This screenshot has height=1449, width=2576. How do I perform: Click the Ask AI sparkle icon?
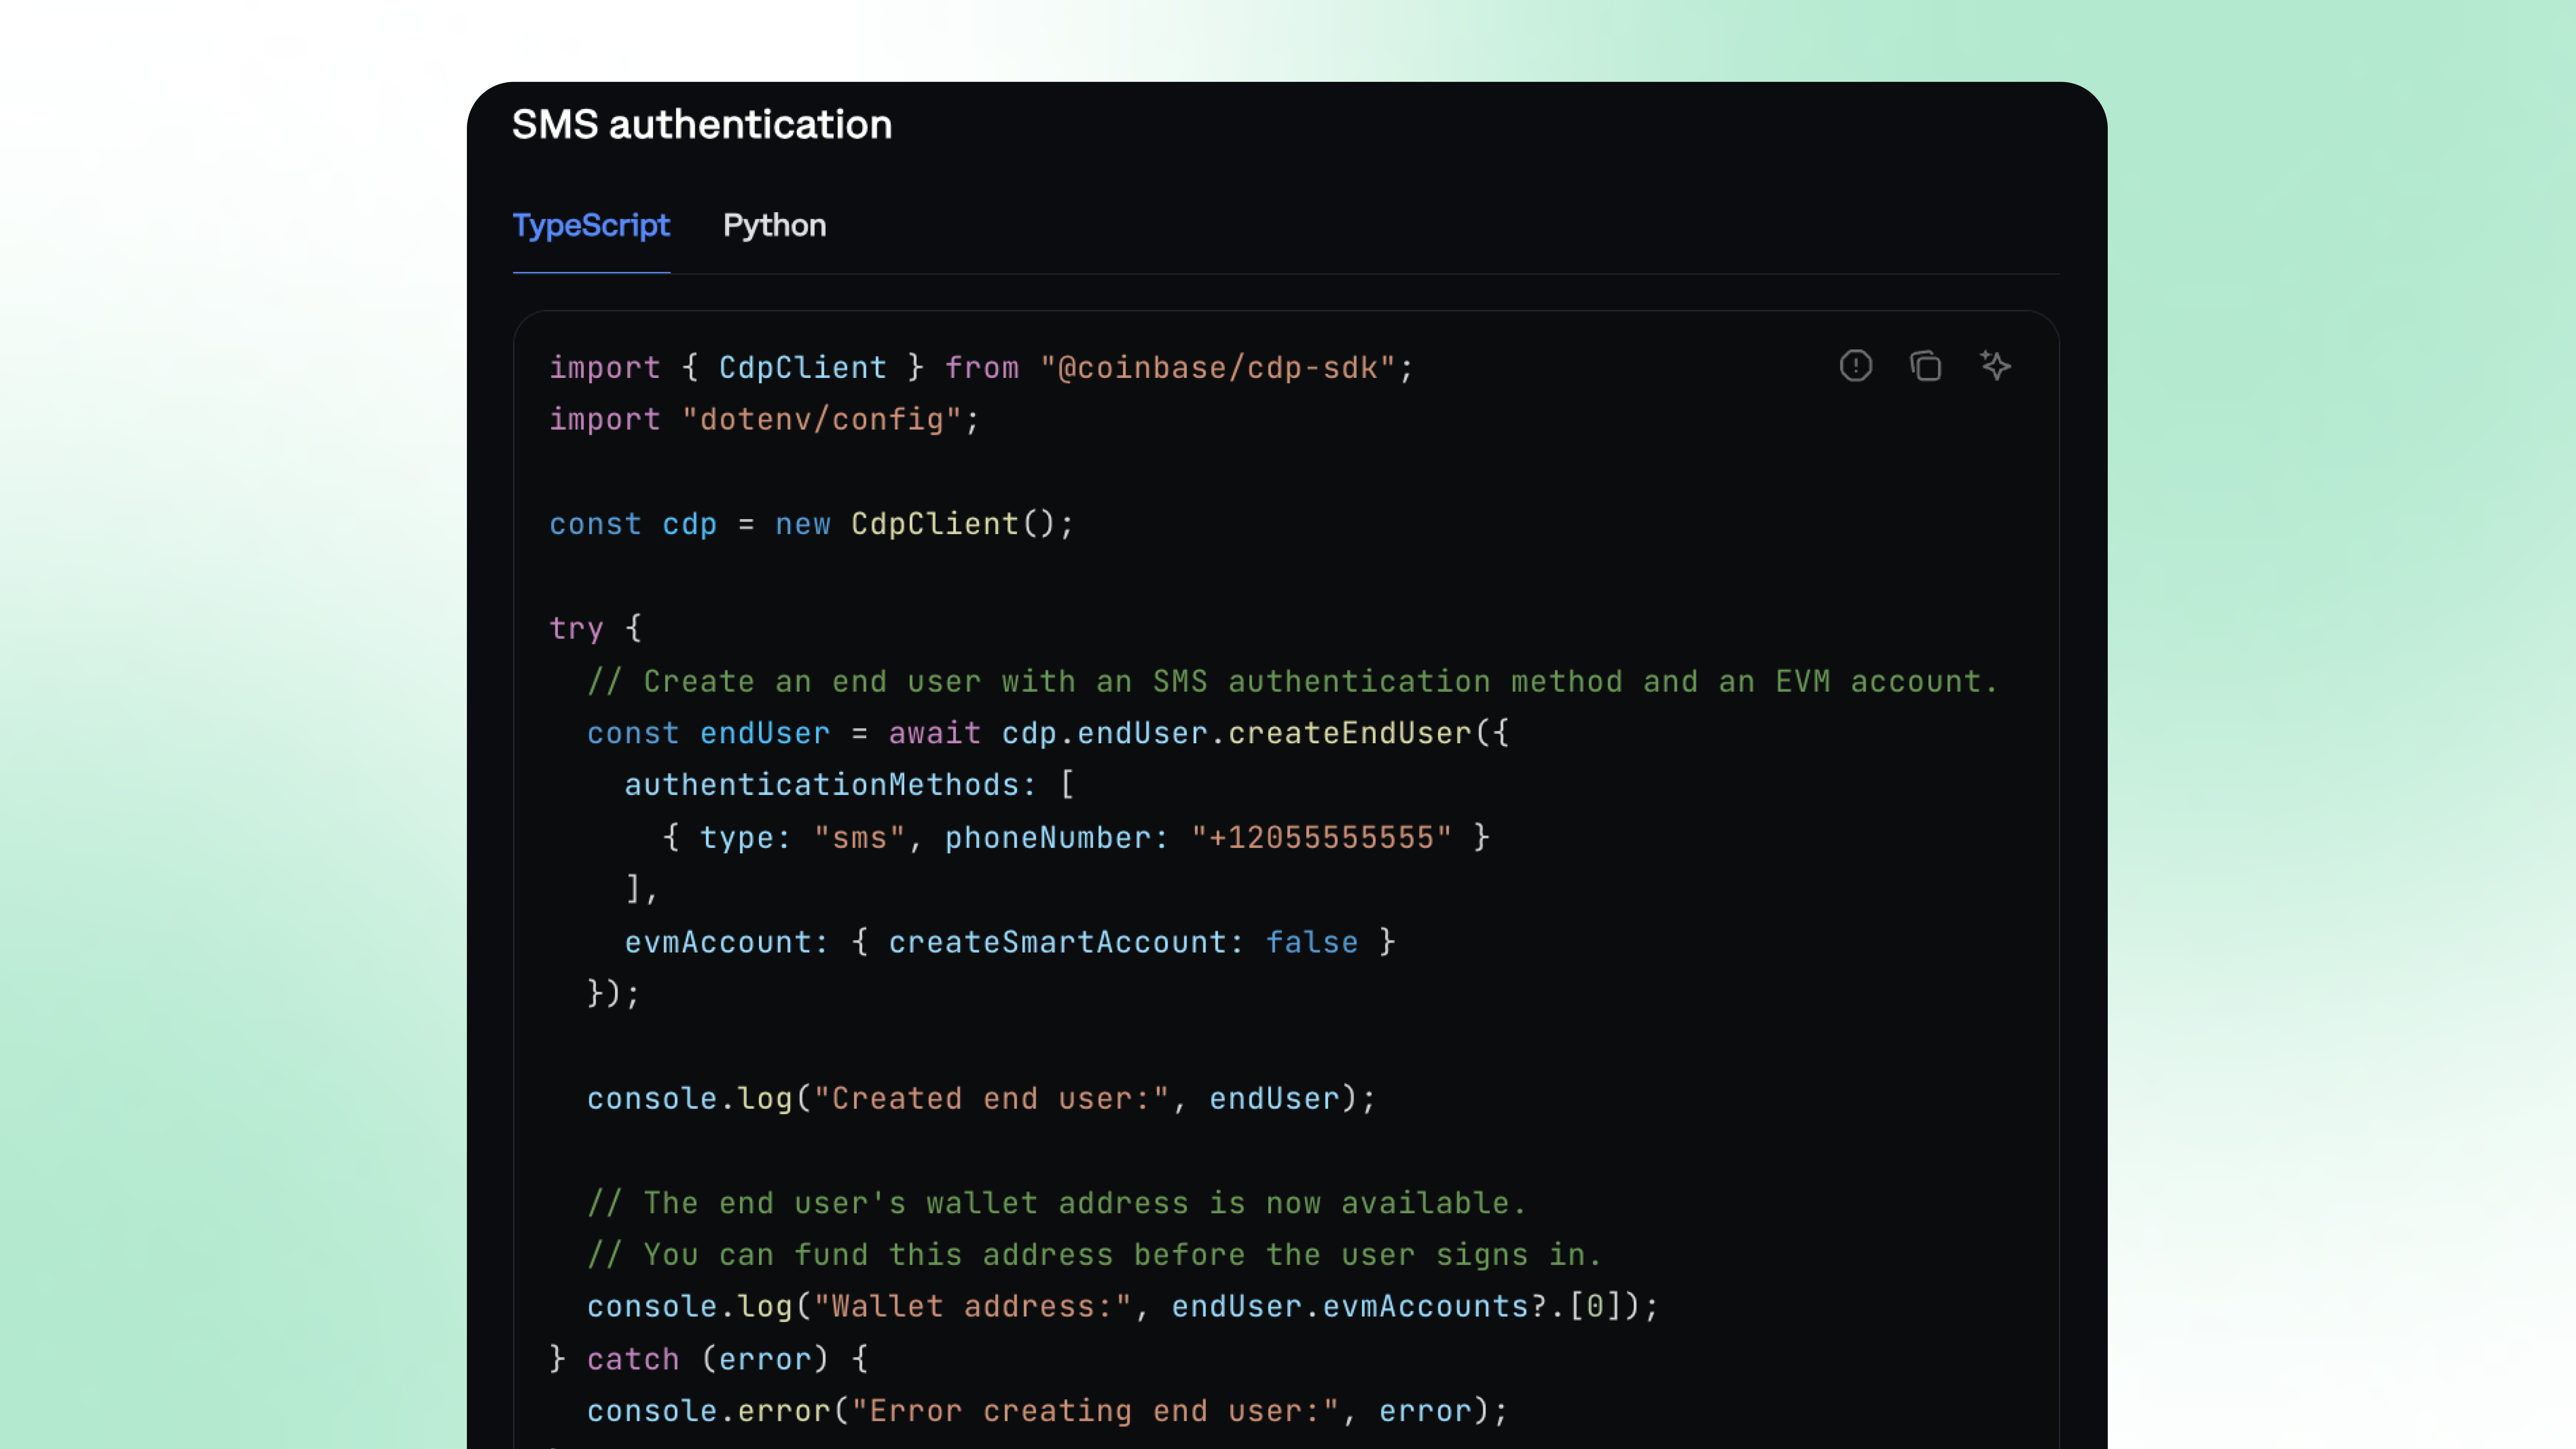point(1995,366)
